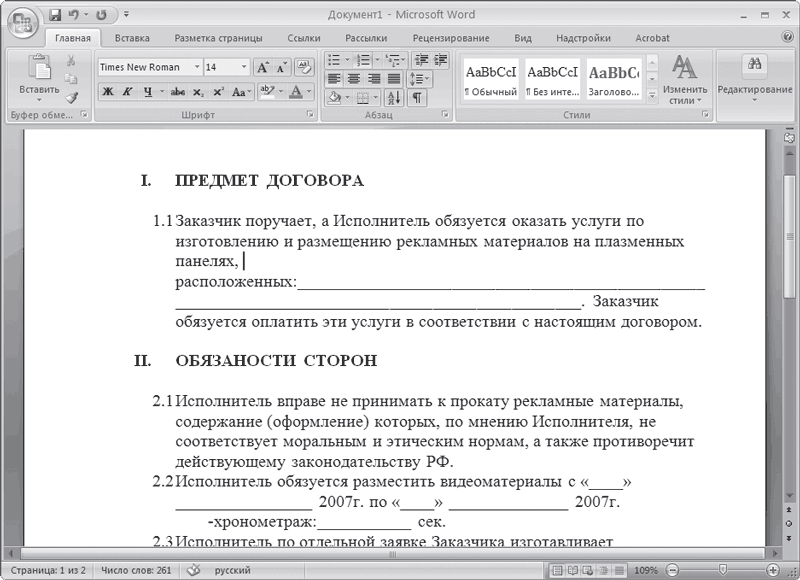The image size is (800, 580).
Task: Open the round Office button menu
Action: coord(23,22)
